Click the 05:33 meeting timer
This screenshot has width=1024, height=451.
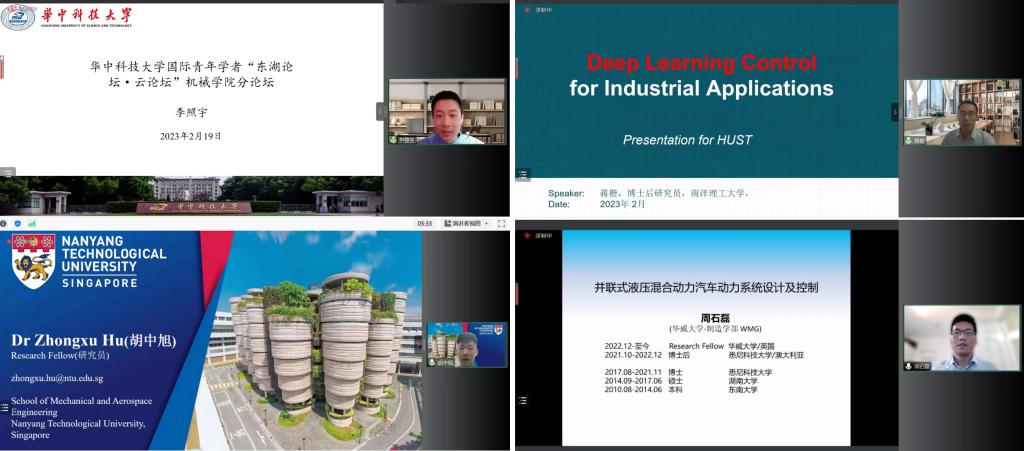[425, 223]
